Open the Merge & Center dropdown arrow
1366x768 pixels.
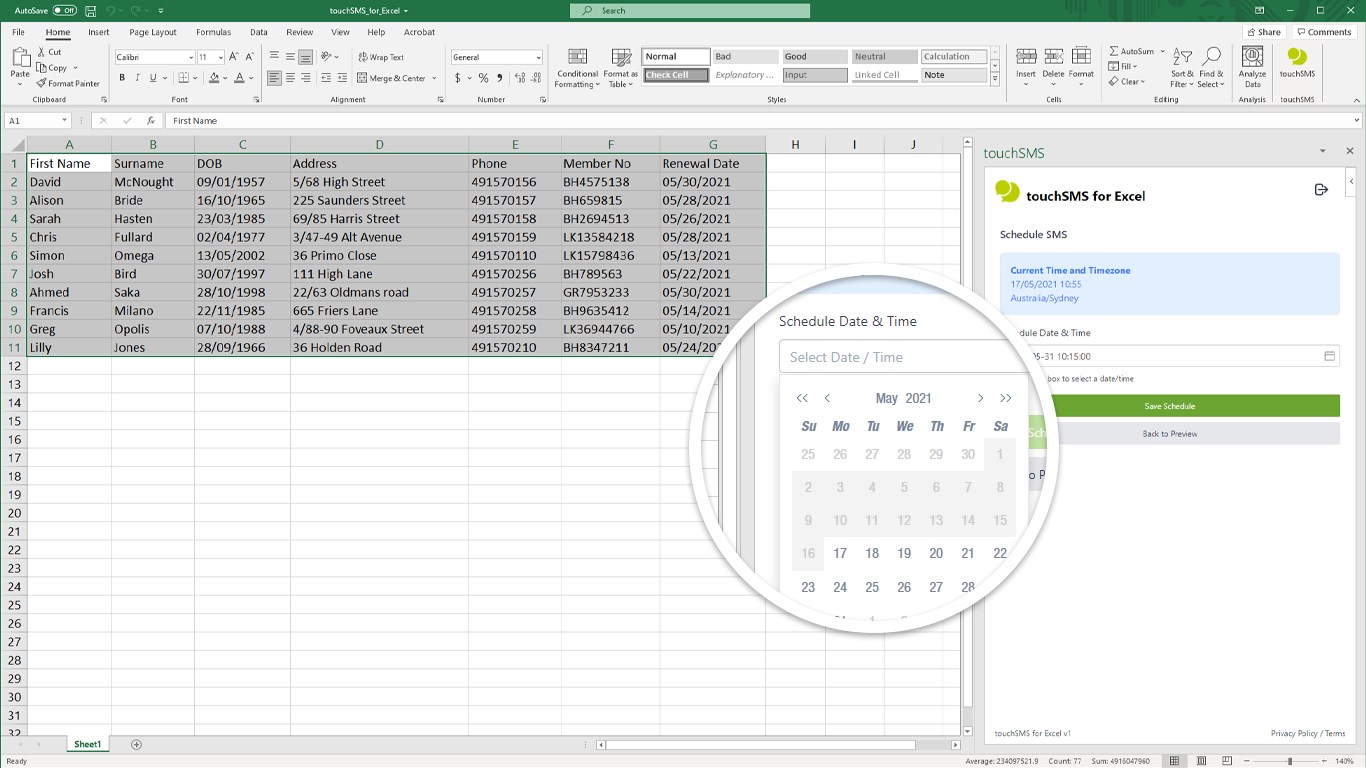(434, 78)
